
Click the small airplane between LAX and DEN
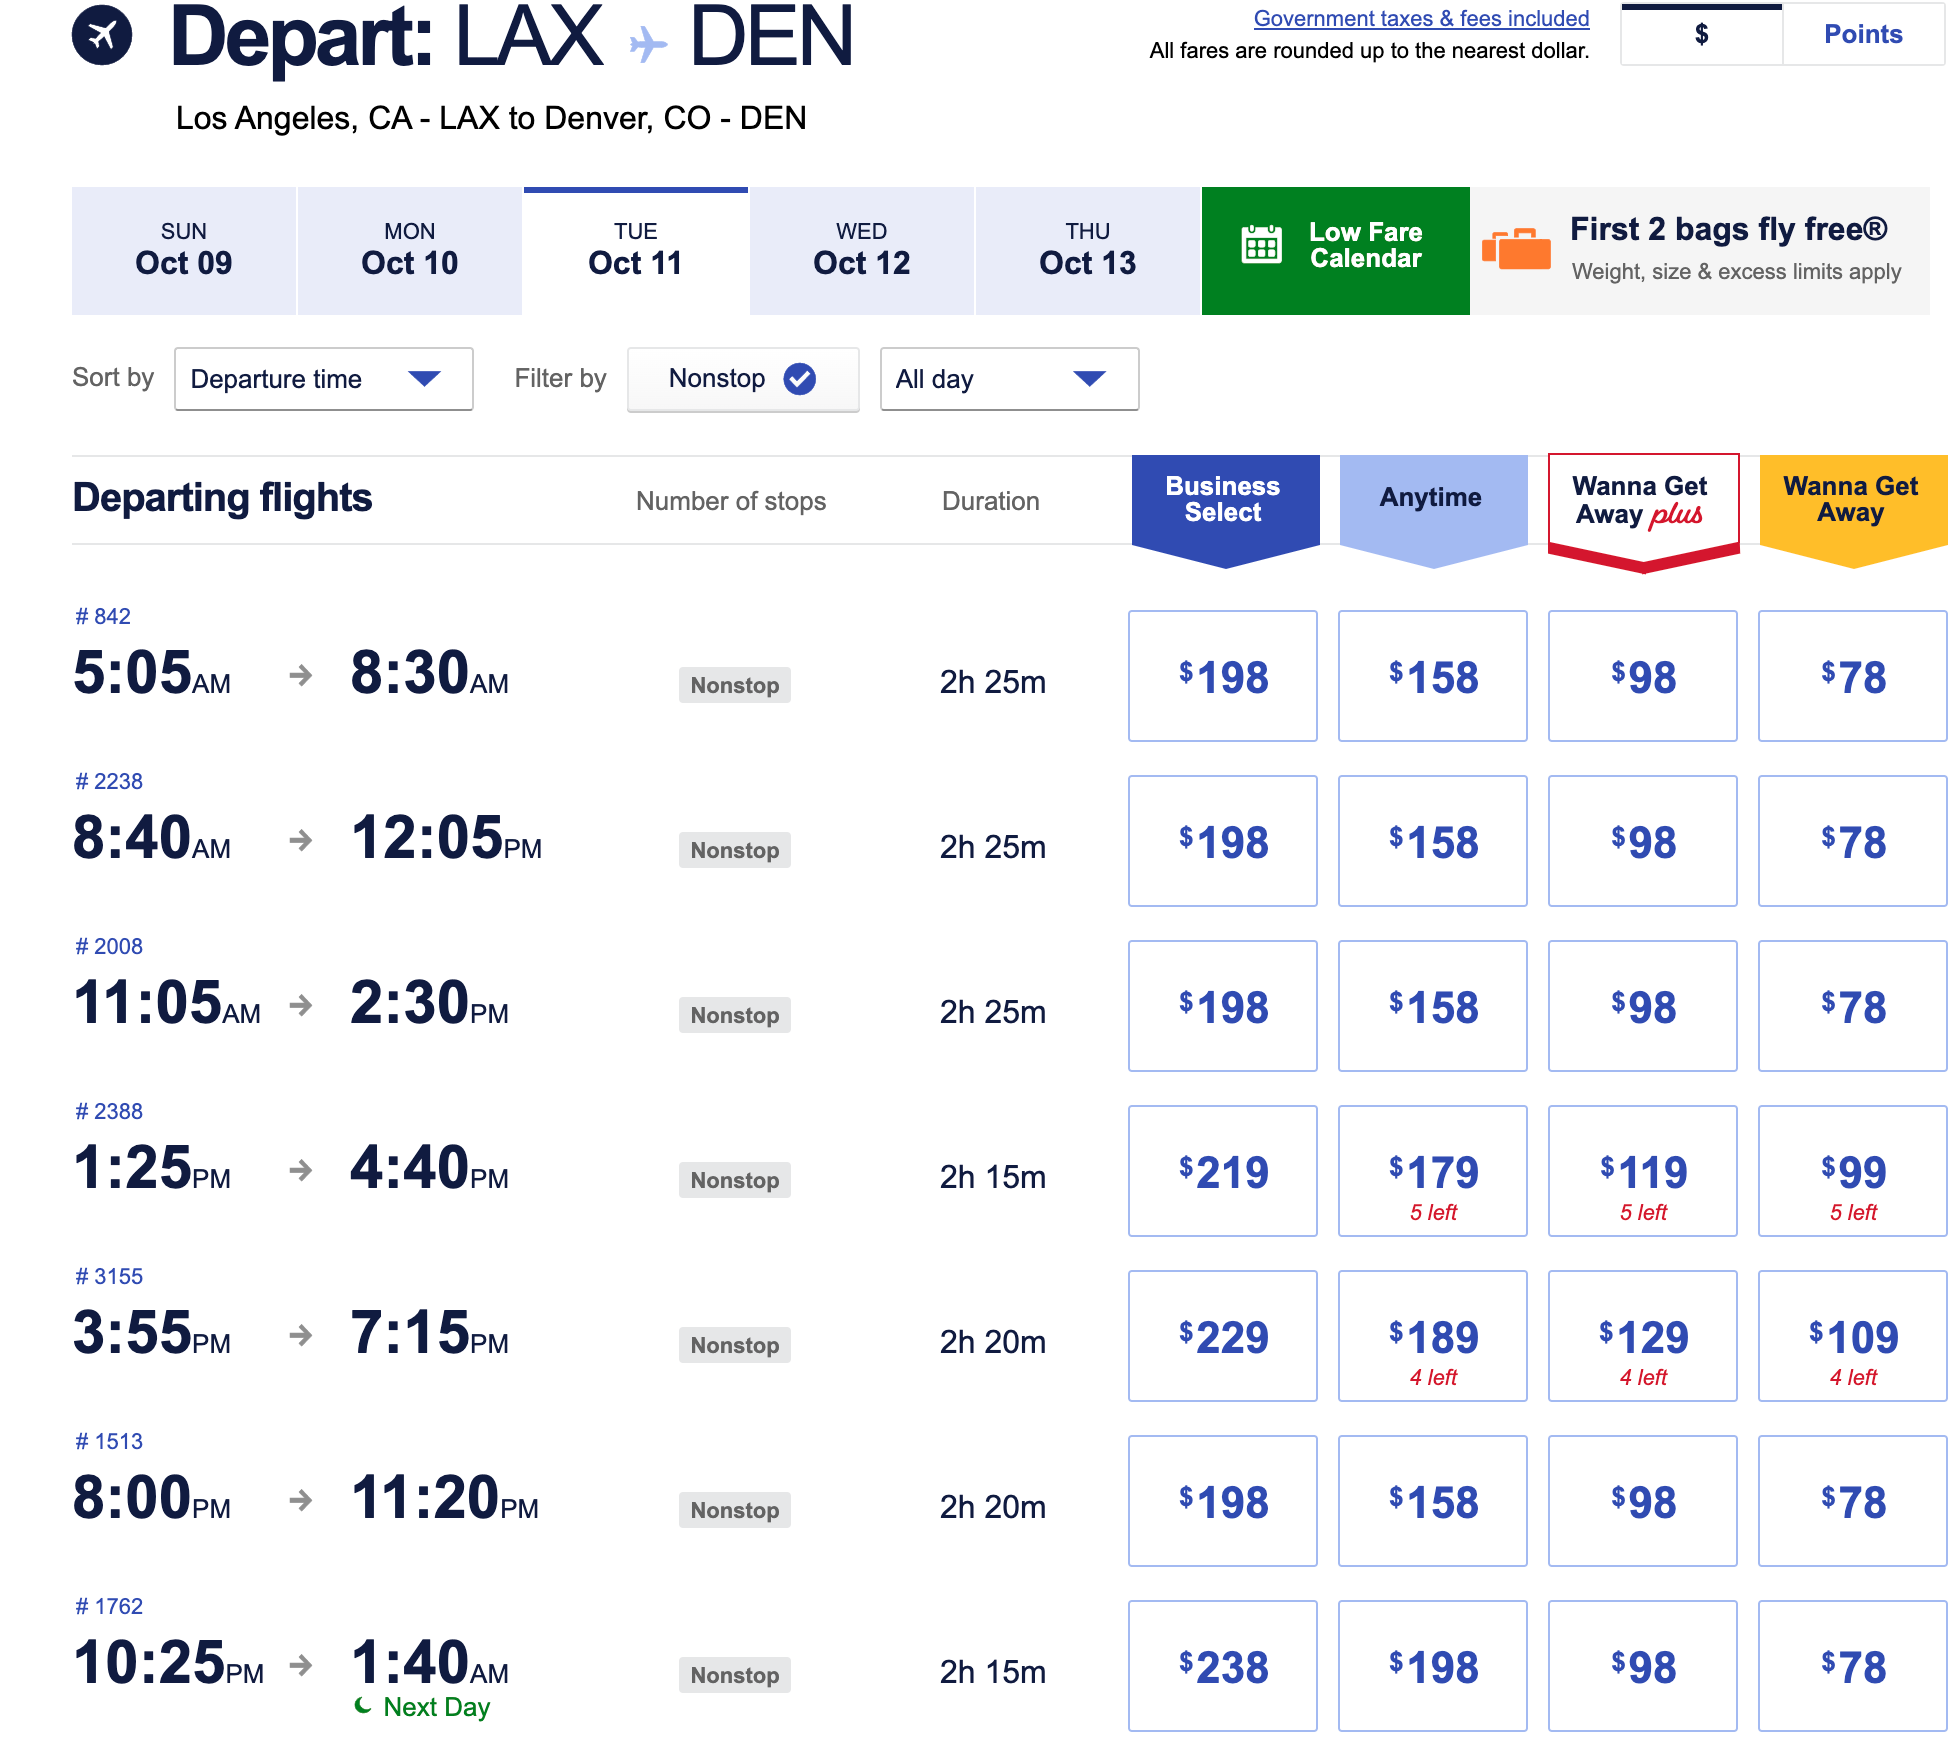click(648, 44)
